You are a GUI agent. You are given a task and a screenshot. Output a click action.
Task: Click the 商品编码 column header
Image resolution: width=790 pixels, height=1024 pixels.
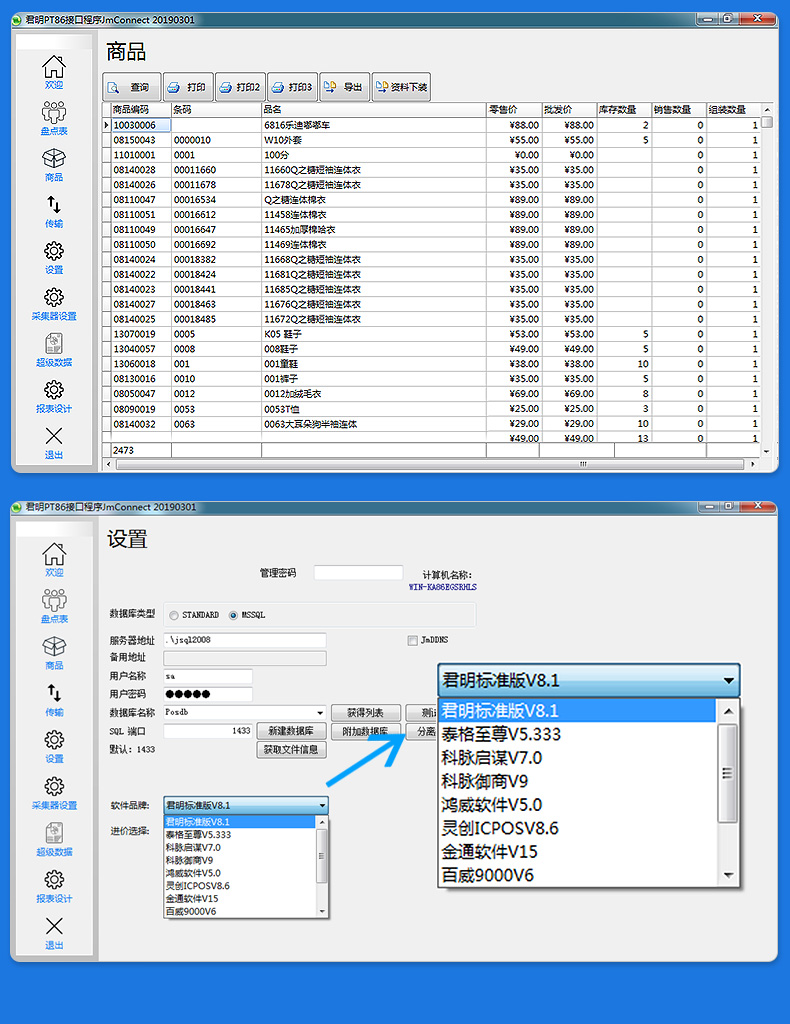coord(140,110)
